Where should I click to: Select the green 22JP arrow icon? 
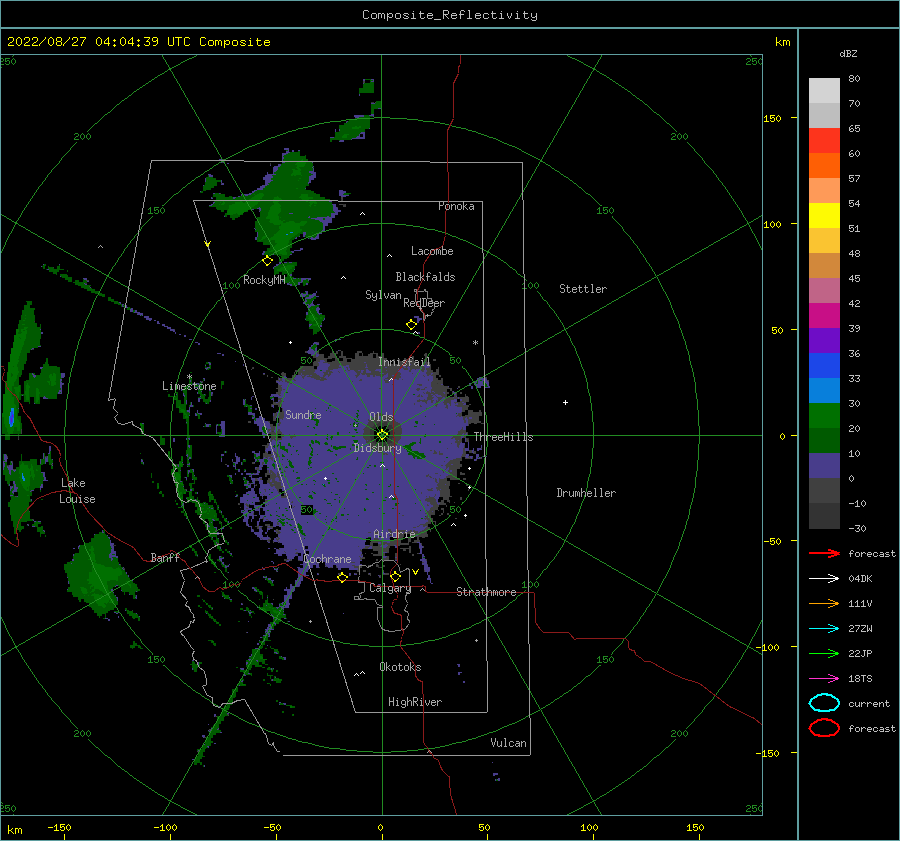click(x=824, y=653)
